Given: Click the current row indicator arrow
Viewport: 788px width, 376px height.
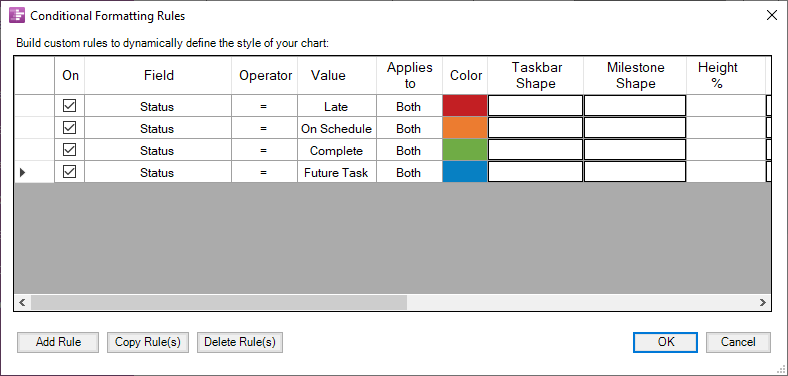Looking at the screenshot, I should coord(22,172).
